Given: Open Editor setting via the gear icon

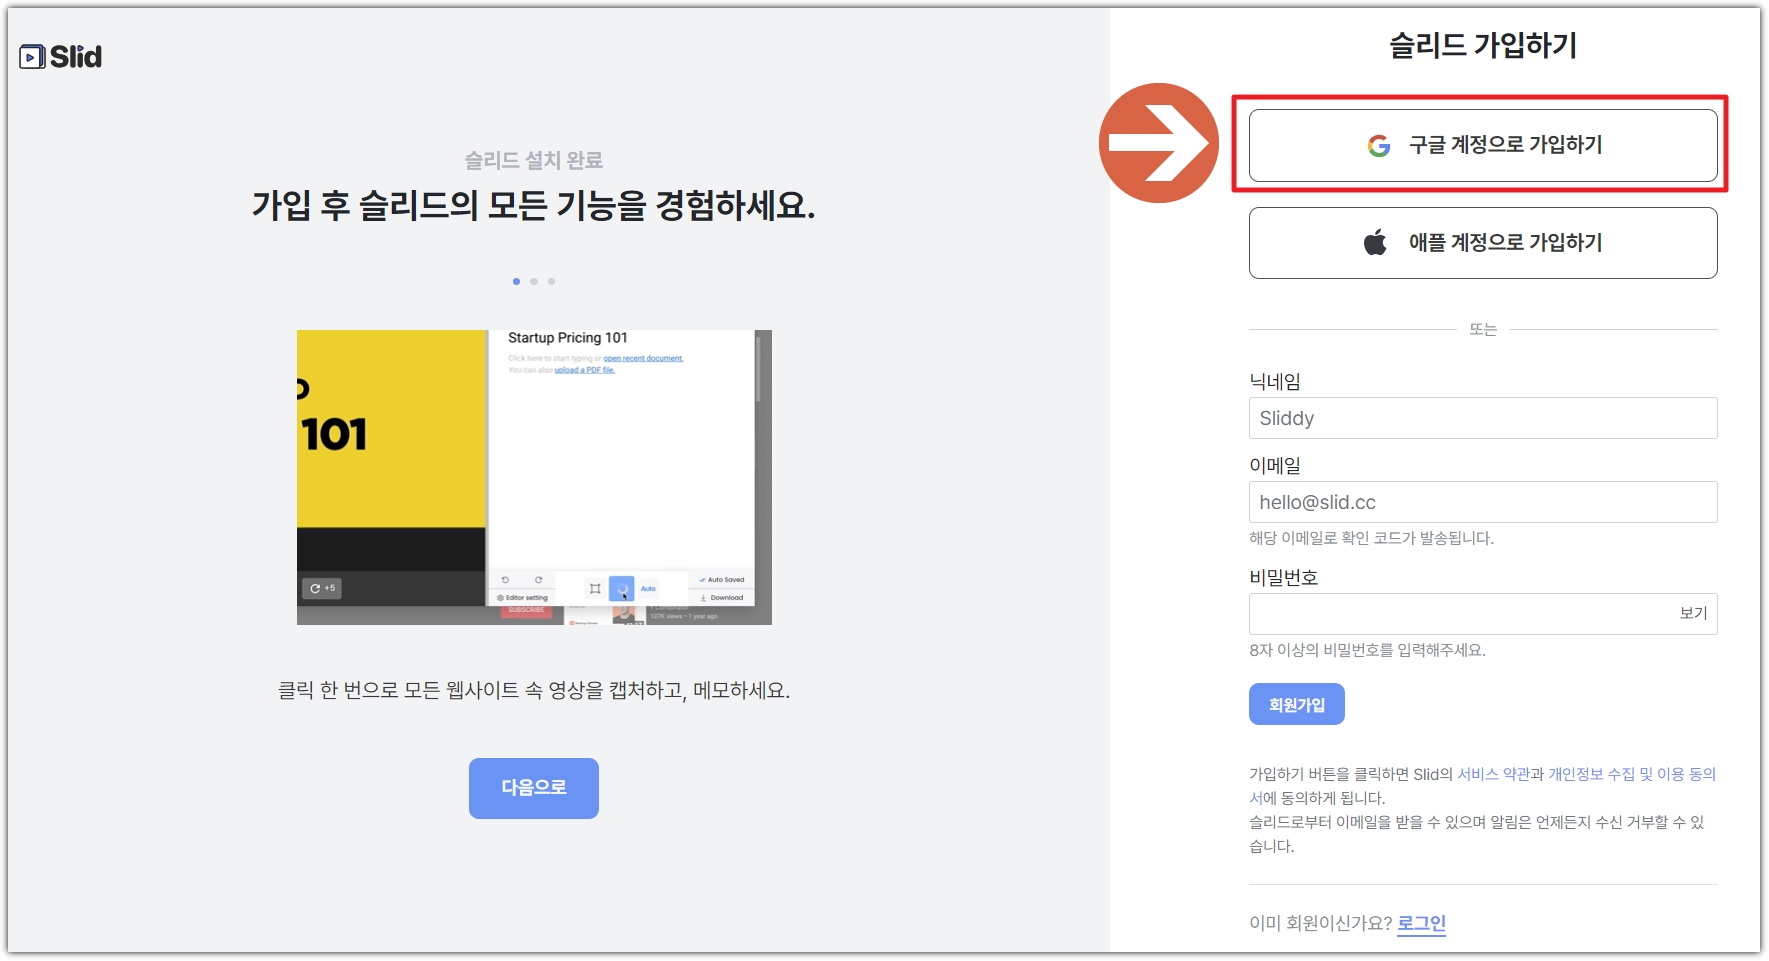Looking at the screenshot, I should point(500,598).
